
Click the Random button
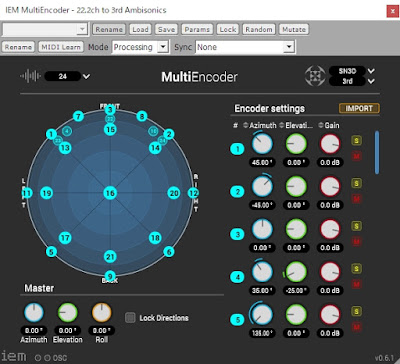[259, 29]
